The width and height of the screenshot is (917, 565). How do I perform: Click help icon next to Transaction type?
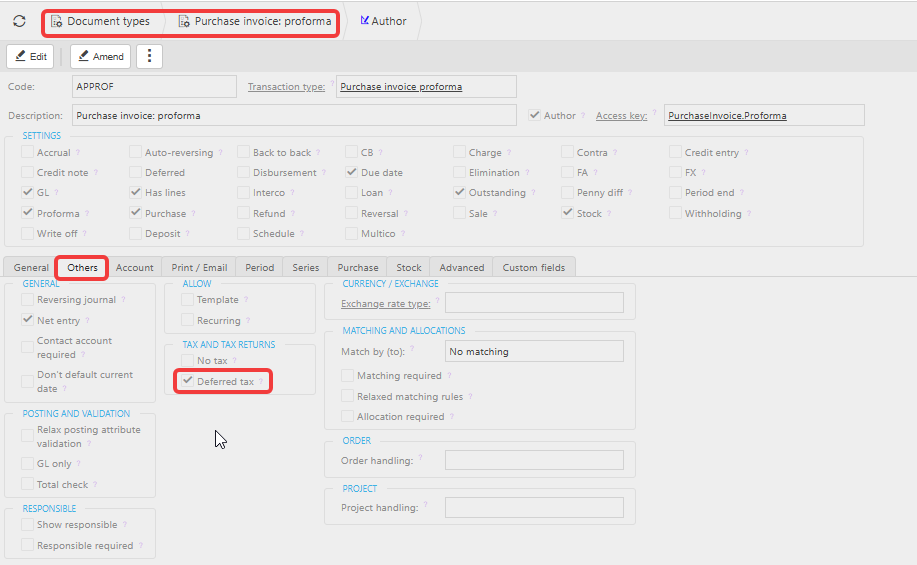tap(332, 83)
